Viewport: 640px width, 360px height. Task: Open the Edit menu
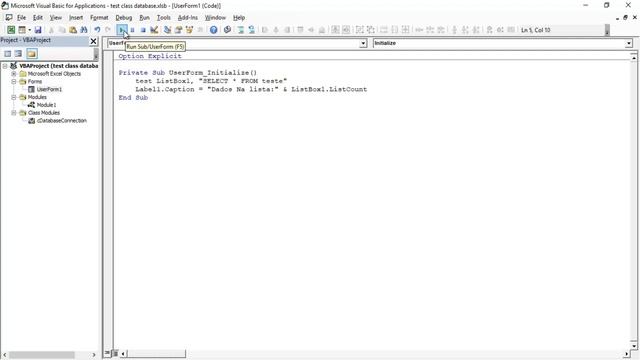point(38,18)
